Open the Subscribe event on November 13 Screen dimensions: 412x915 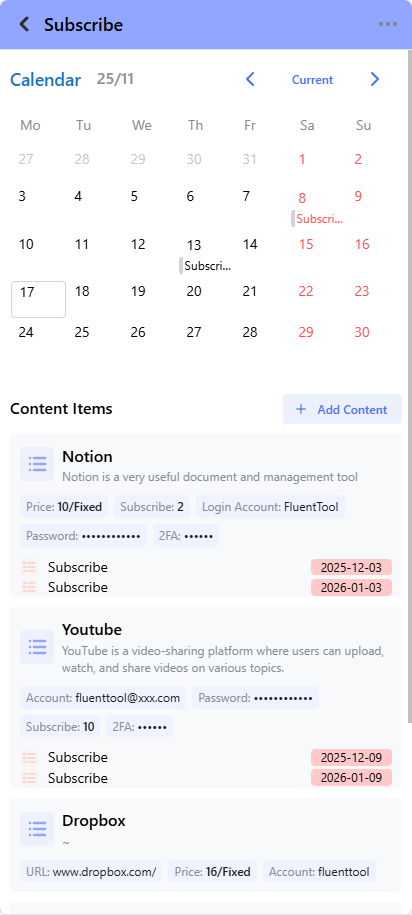click(206, 266)
